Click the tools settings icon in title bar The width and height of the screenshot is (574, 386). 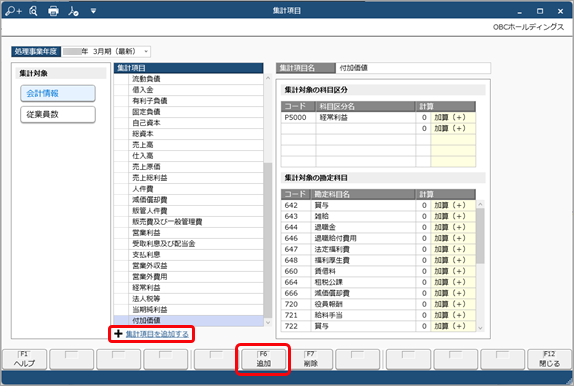click(x=73, y=11)
